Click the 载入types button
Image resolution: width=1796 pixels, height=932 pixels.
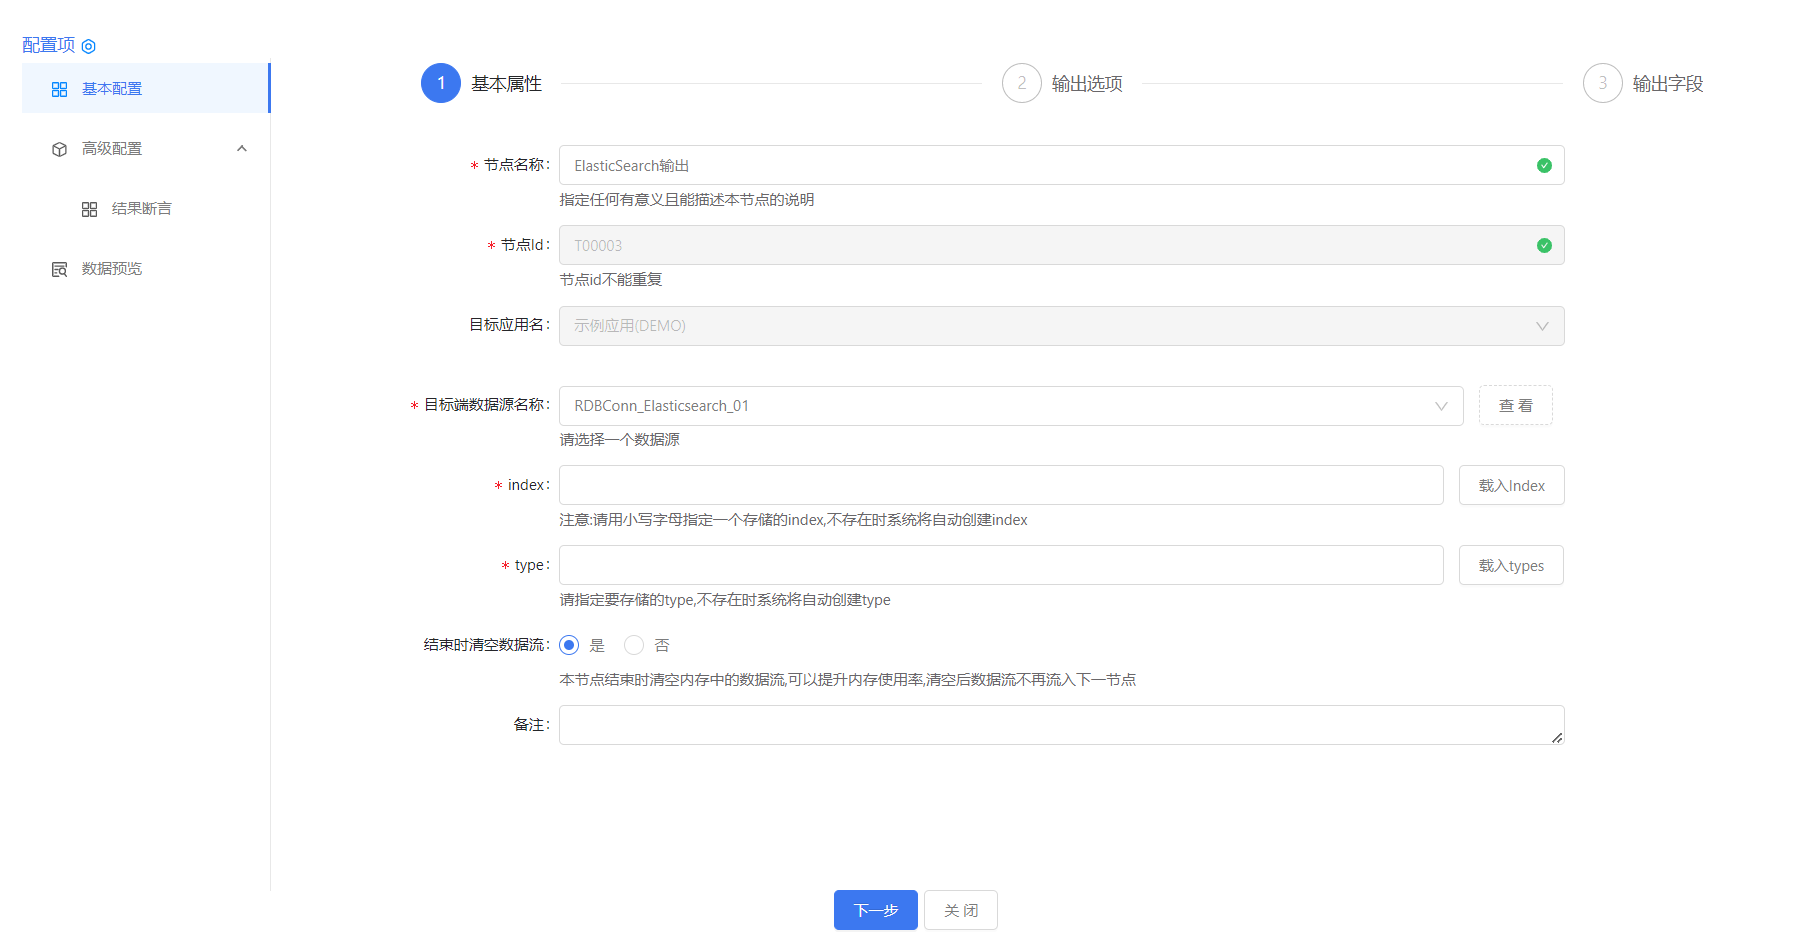[1511, 565]
